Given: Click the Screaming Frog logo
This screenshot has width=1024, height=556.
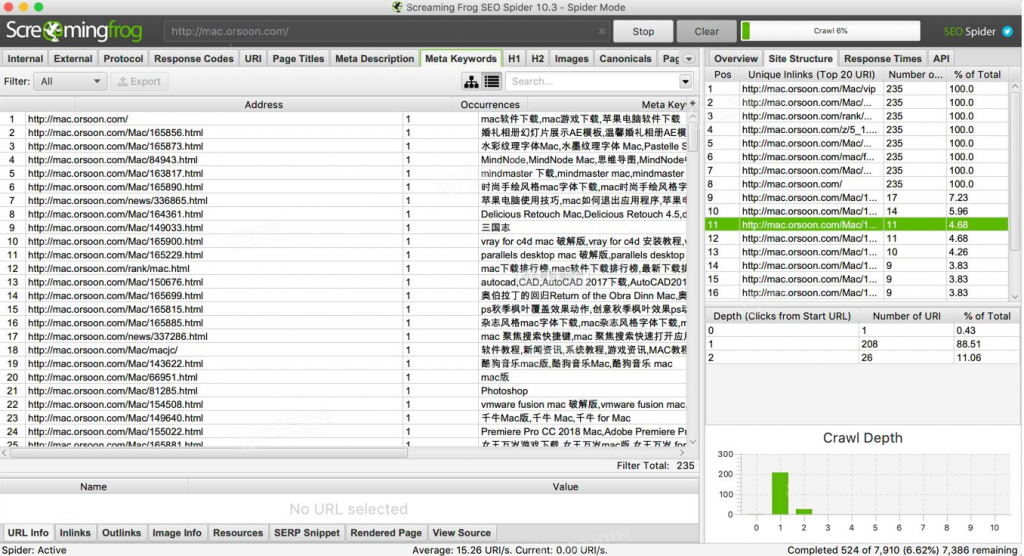Looking at the screenshot, I should point(76,31).
